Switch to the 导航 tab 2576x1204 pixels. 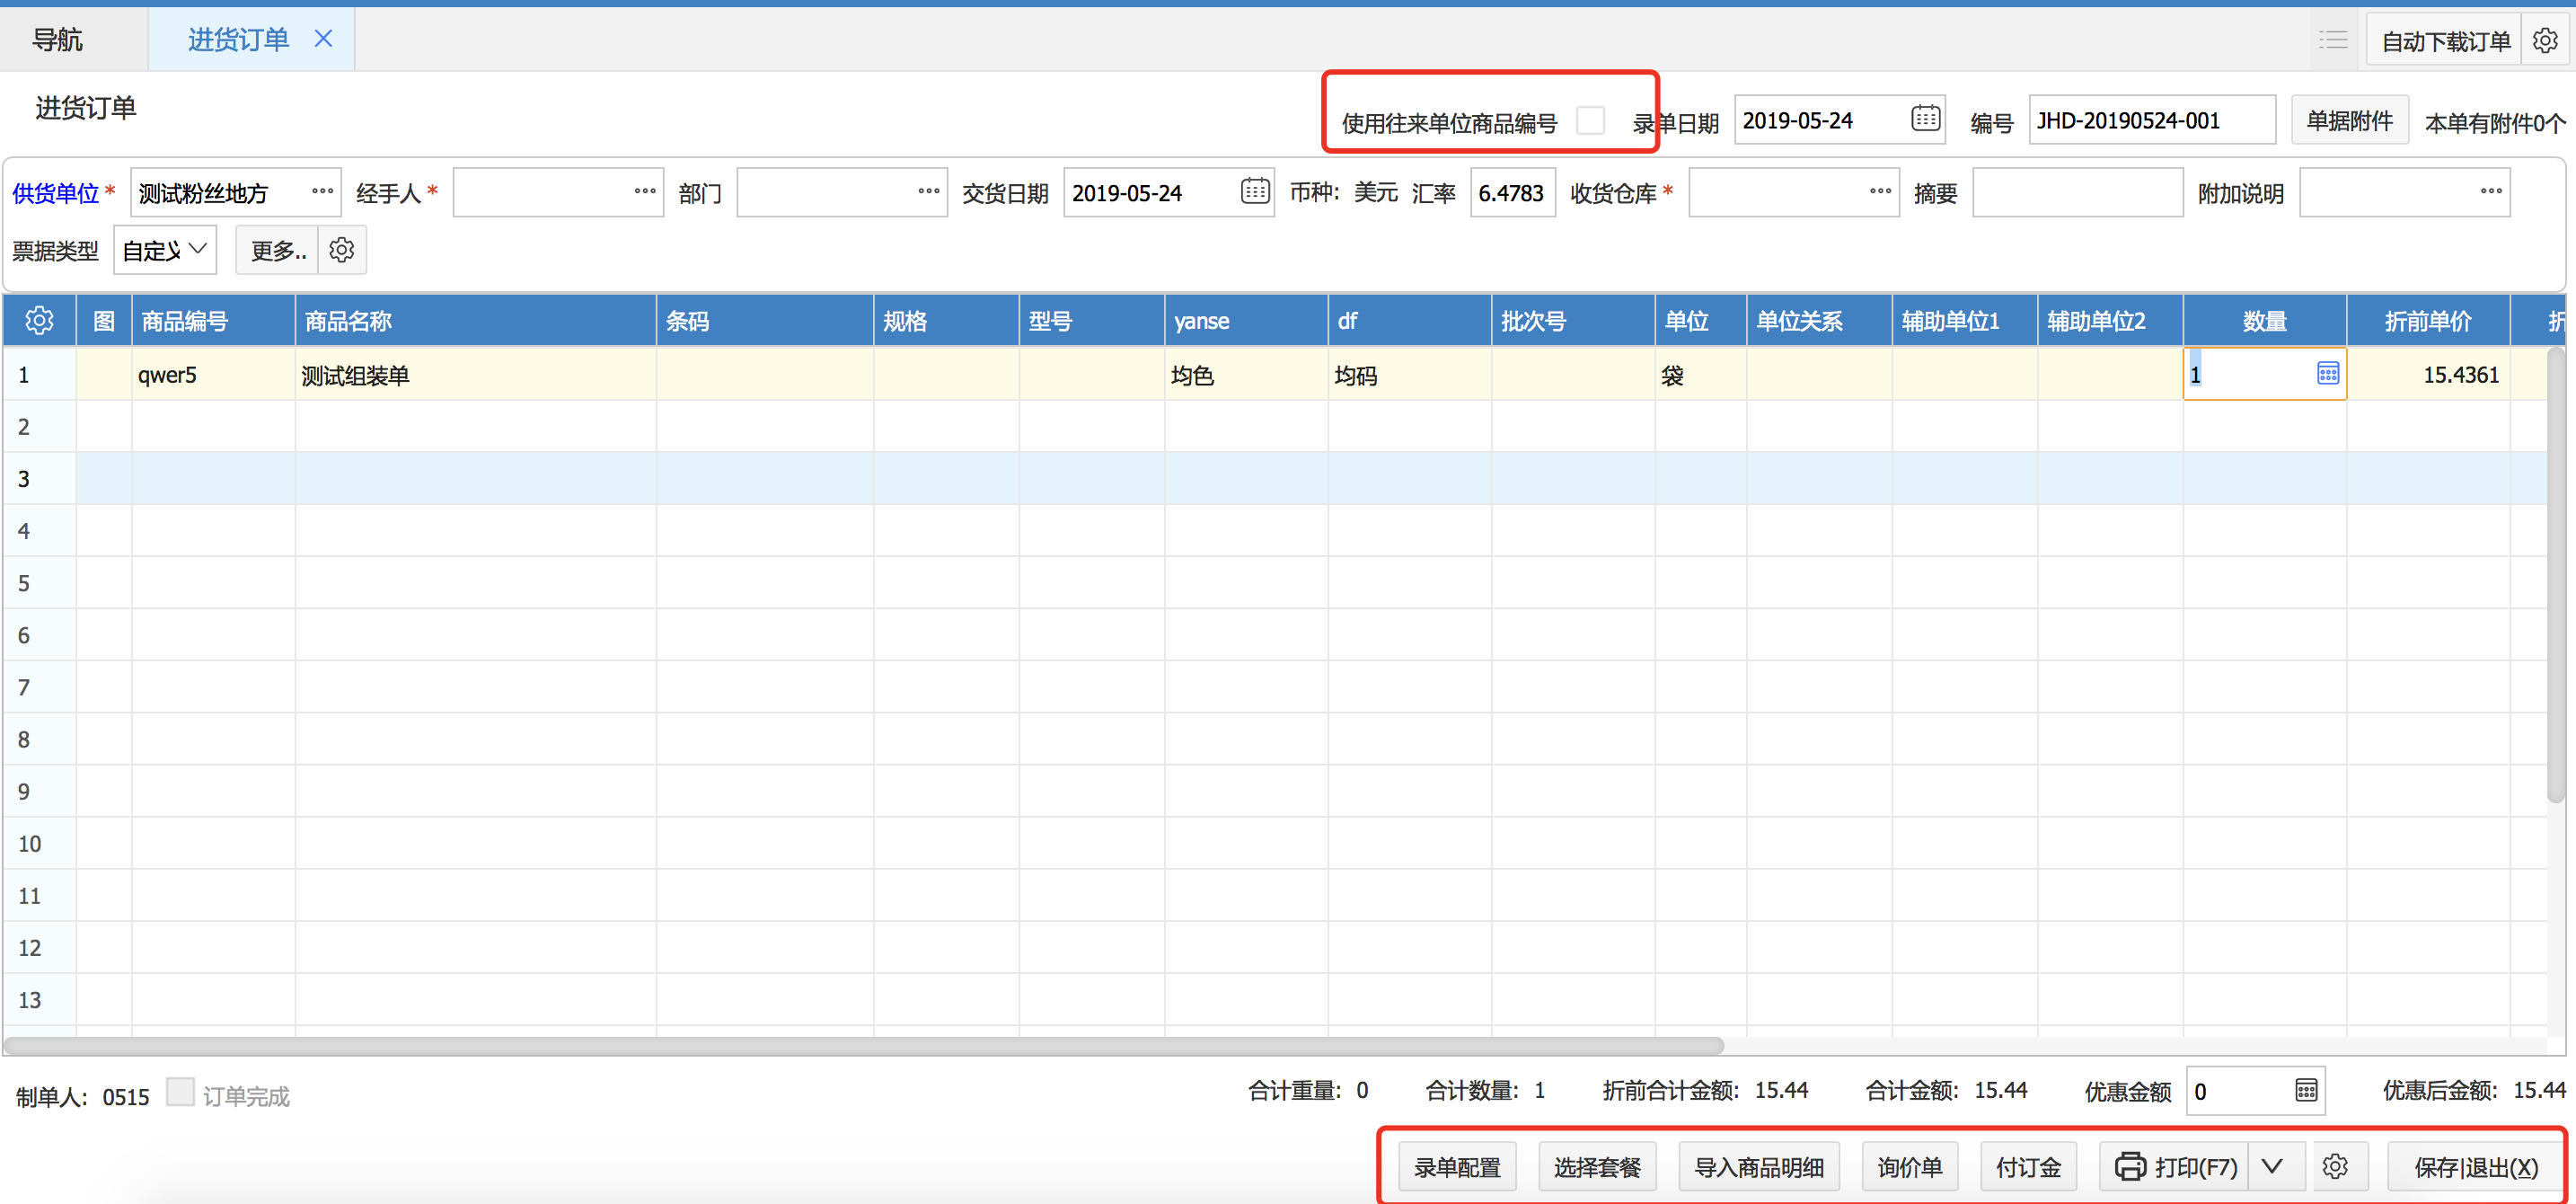point(57,40)
